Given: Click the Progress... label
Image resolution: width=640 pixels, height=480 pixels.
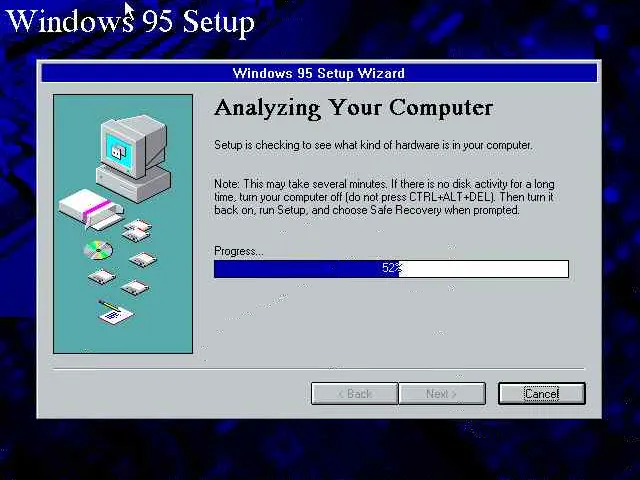Looking at the screenshot, I should click(239, 251).
